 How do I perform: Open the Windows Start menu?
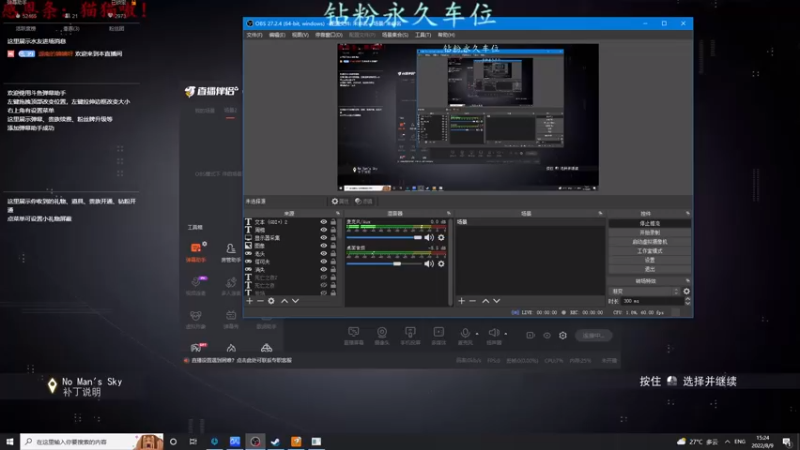point(10,441)
